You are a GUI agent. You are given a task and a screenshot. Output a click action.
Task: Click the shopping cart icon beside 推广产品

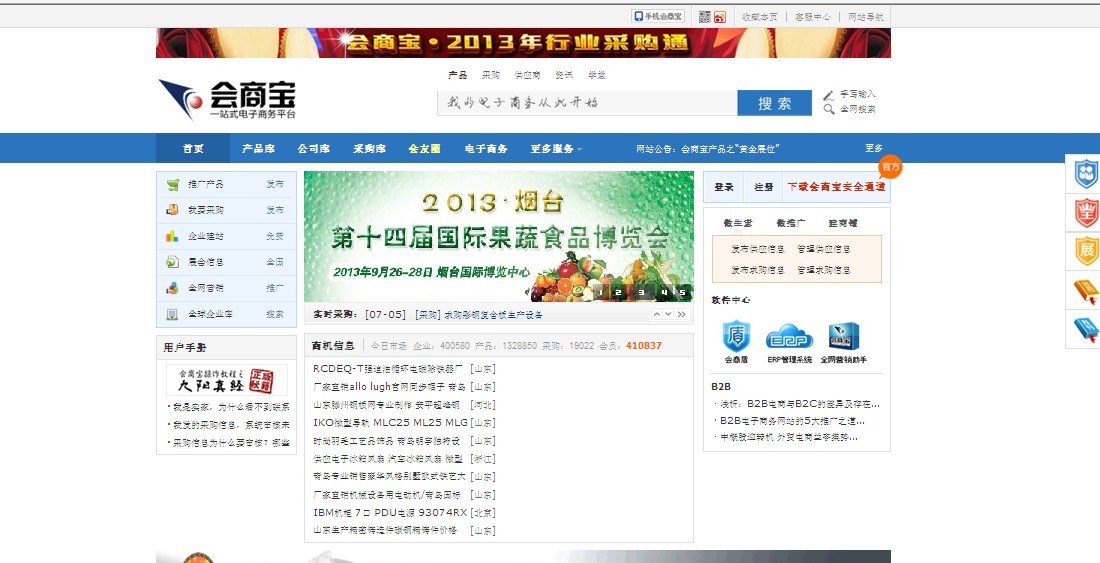[x=173, y=184]
